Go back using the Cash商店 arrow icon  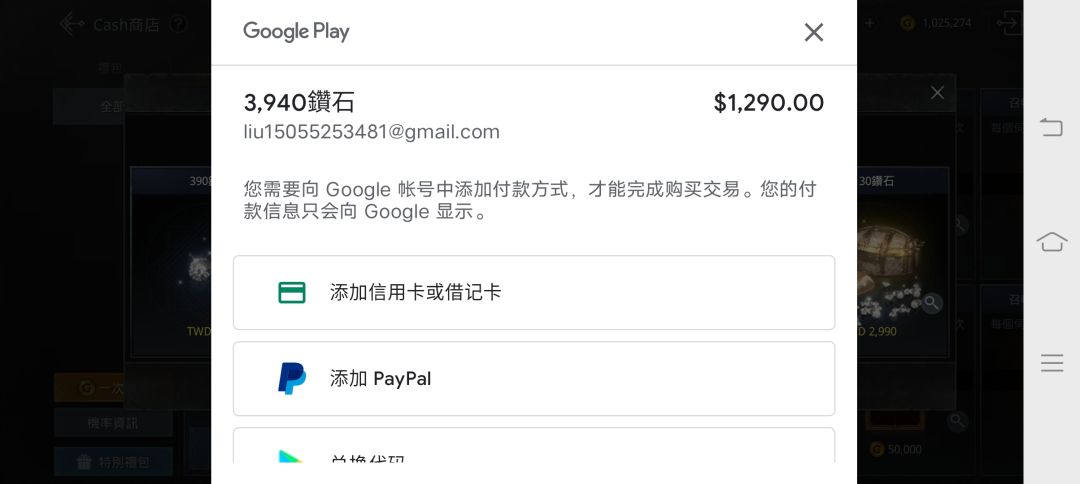[x=72, y=24]
